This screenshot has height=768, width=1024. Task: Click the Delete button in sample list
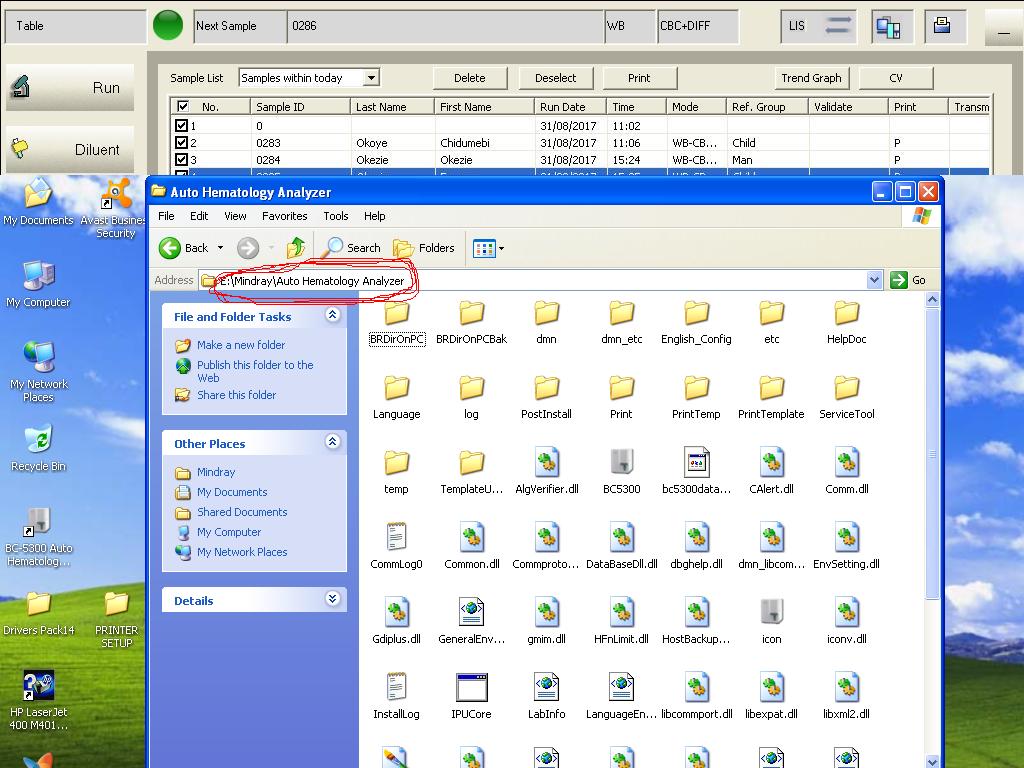click(470, 78)
